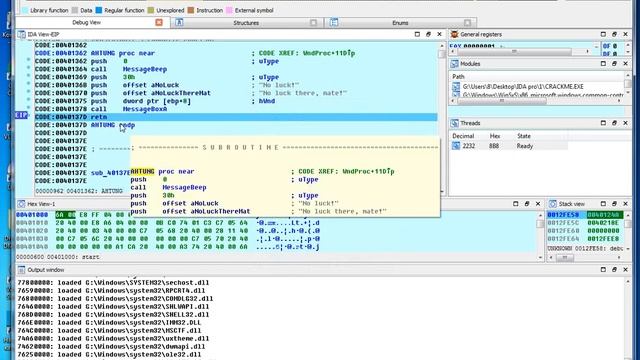Screen dimensions: 640x360
Task: Sort threads by the State column
Action: click(524, 136)
